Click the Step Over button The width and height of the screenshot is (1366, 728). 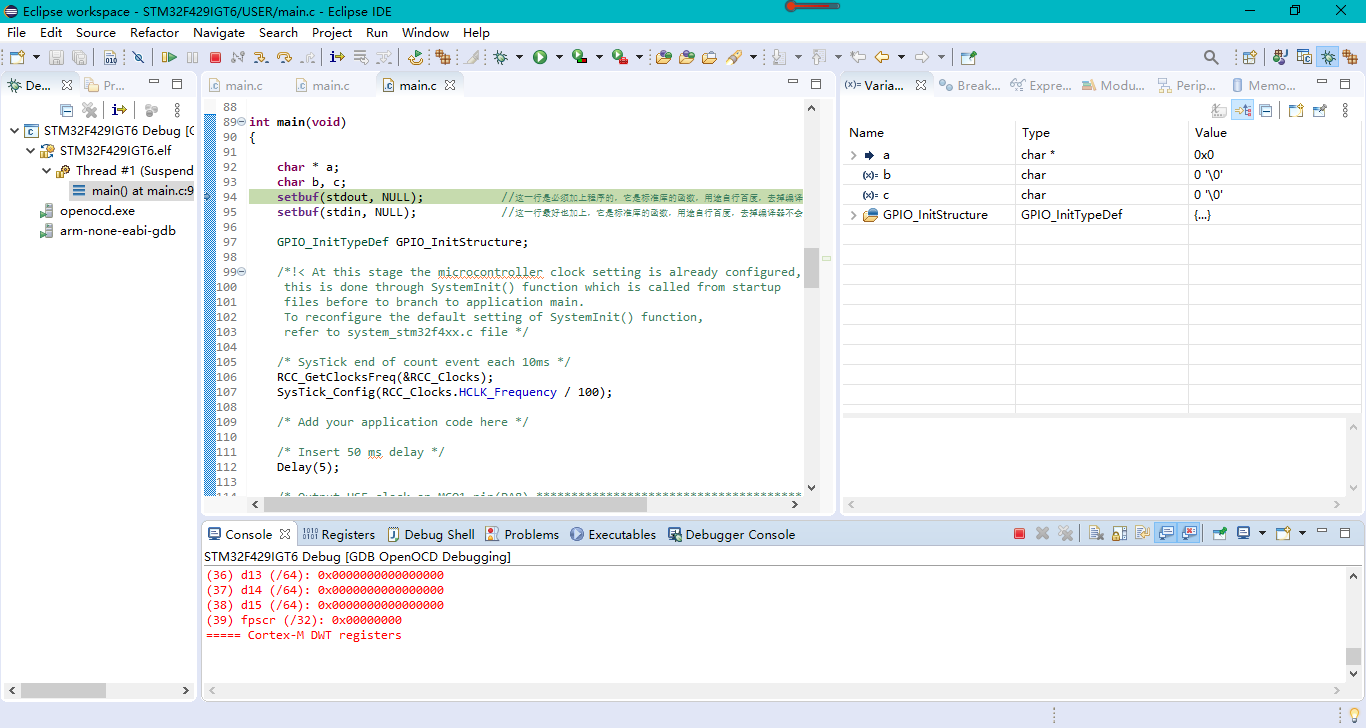click(284, 57)
